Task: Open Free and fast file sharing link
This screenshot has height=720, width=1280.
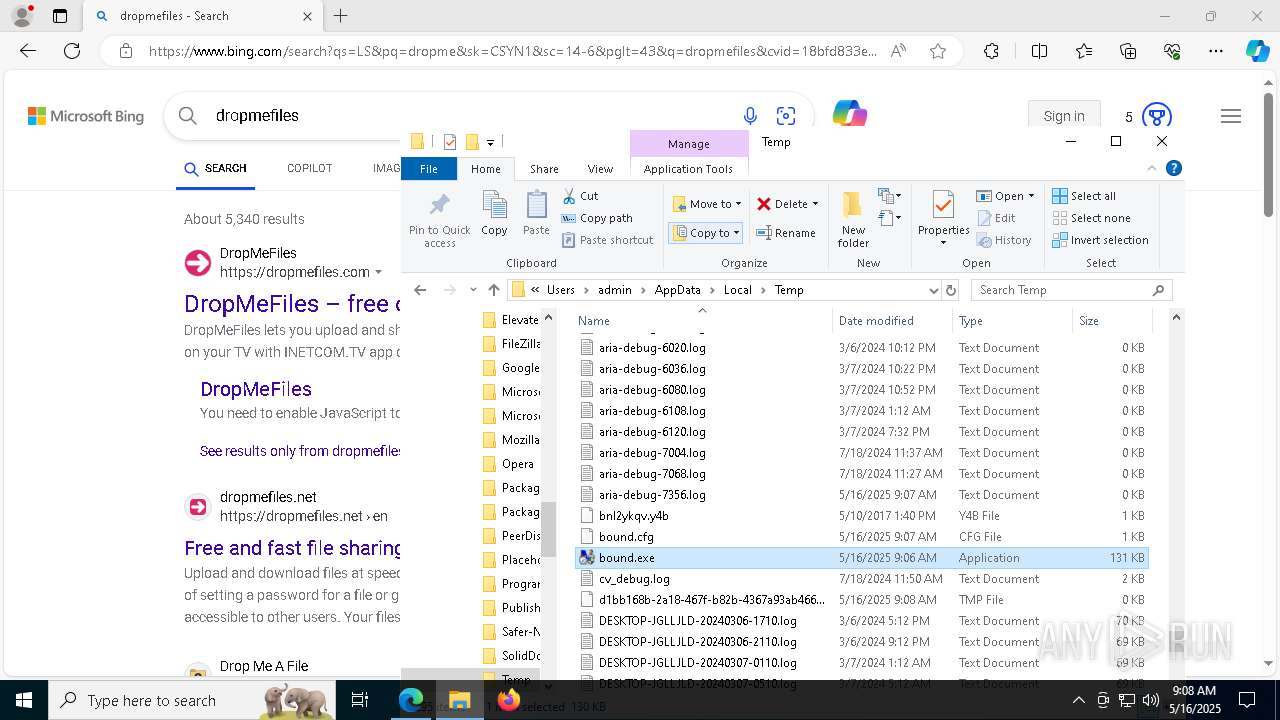Action: [x=292, y=548]
